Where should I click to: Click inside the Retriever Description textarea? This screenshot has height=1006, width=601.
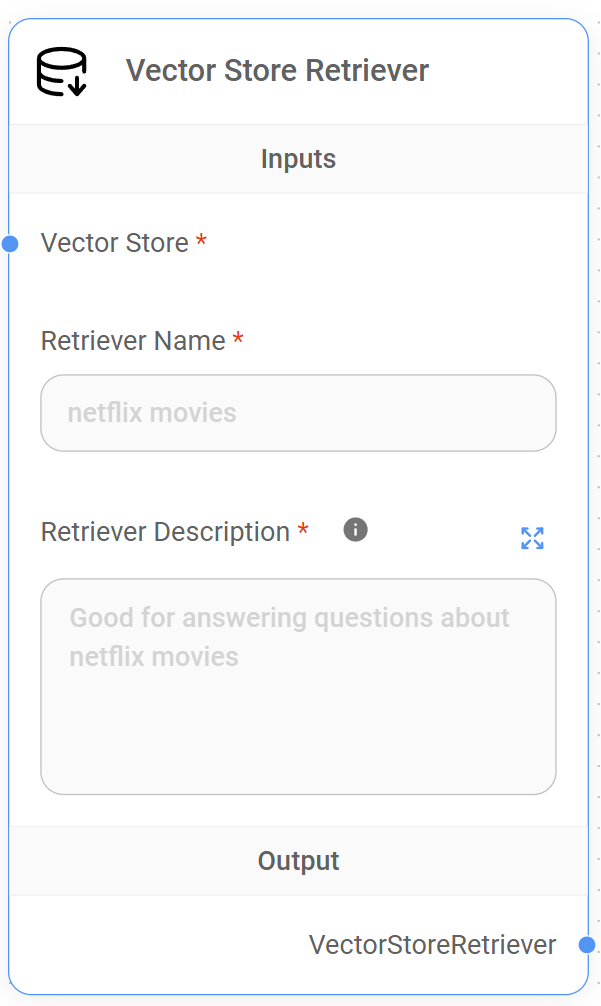[298, 685]
